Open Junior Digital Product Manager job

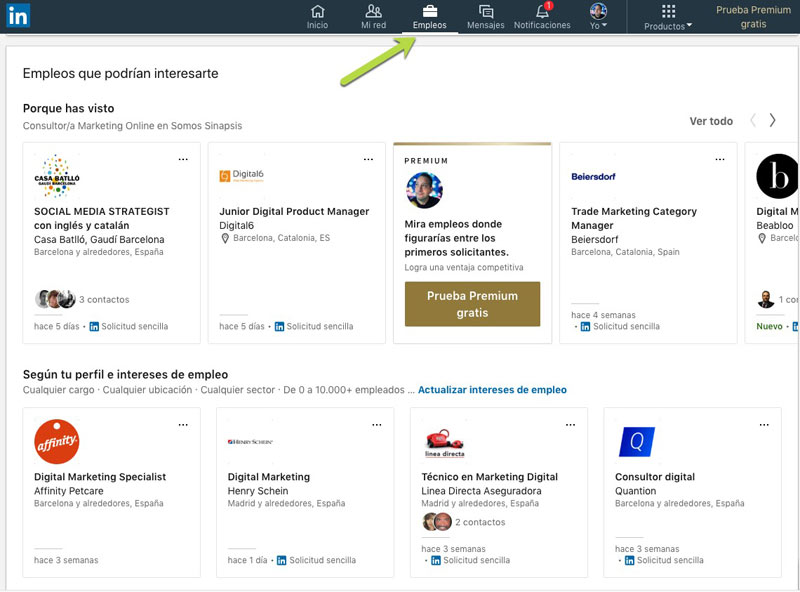[x=294, y=211]
